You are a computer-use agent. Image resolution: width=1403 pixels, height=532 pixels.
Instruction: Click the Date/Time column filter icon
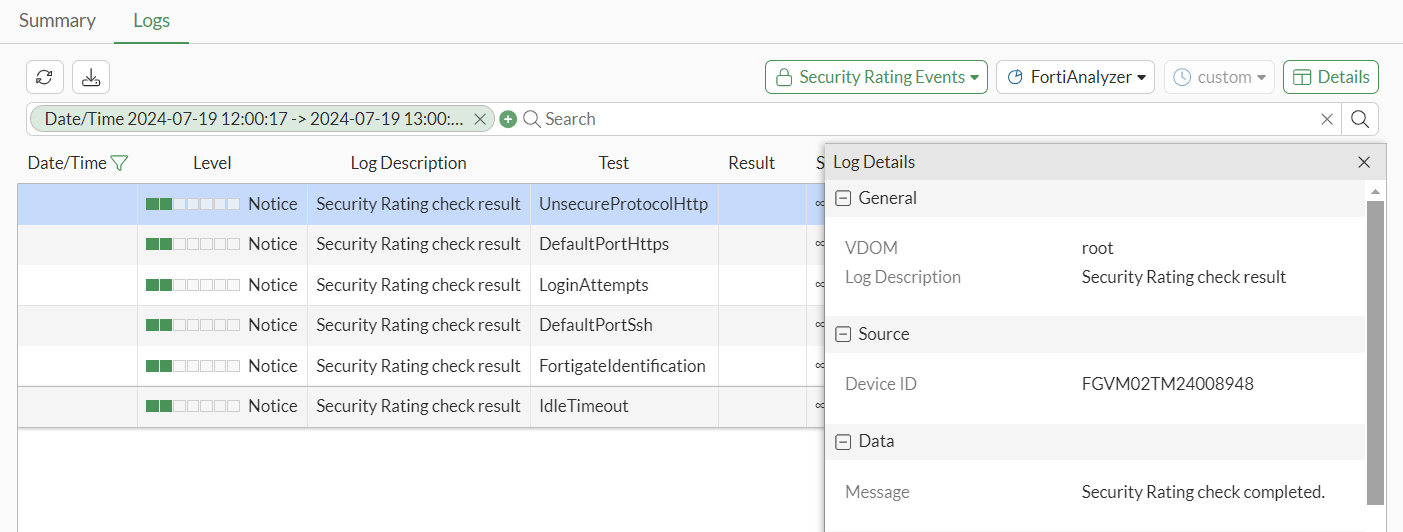(120, 163)
